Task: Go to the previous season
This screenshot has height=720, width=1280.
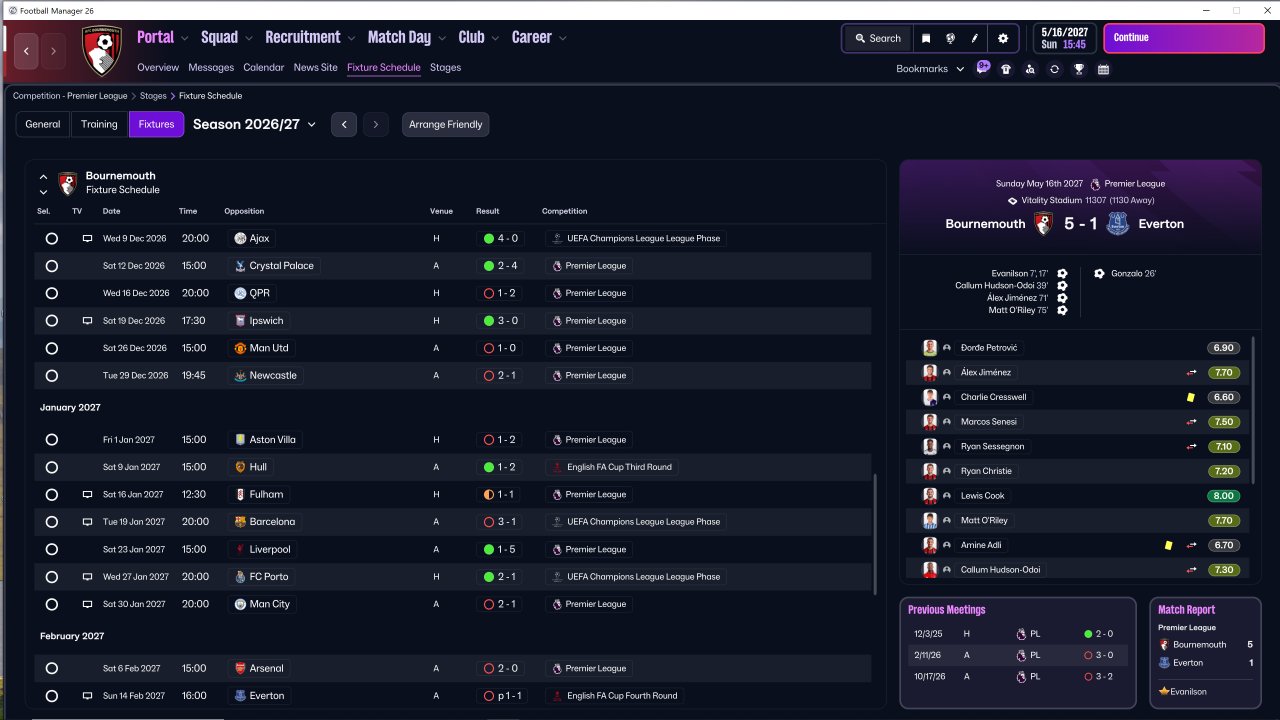Action: pos(344,125)
